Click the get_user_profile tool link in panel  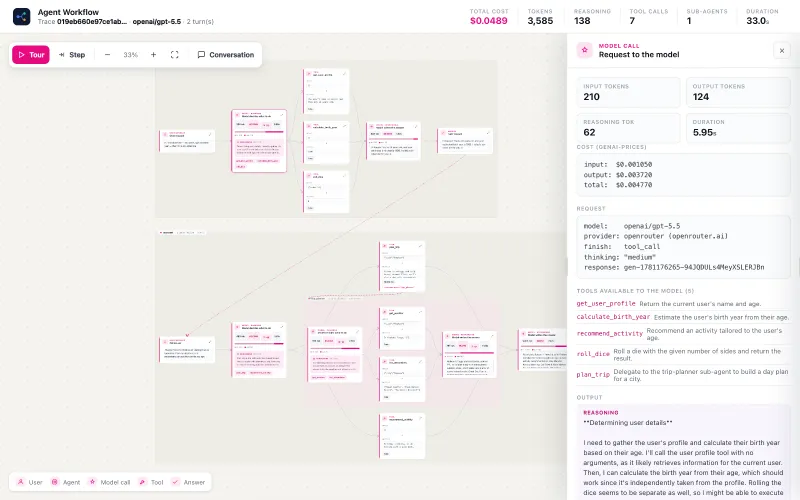(x=606, y=304)
